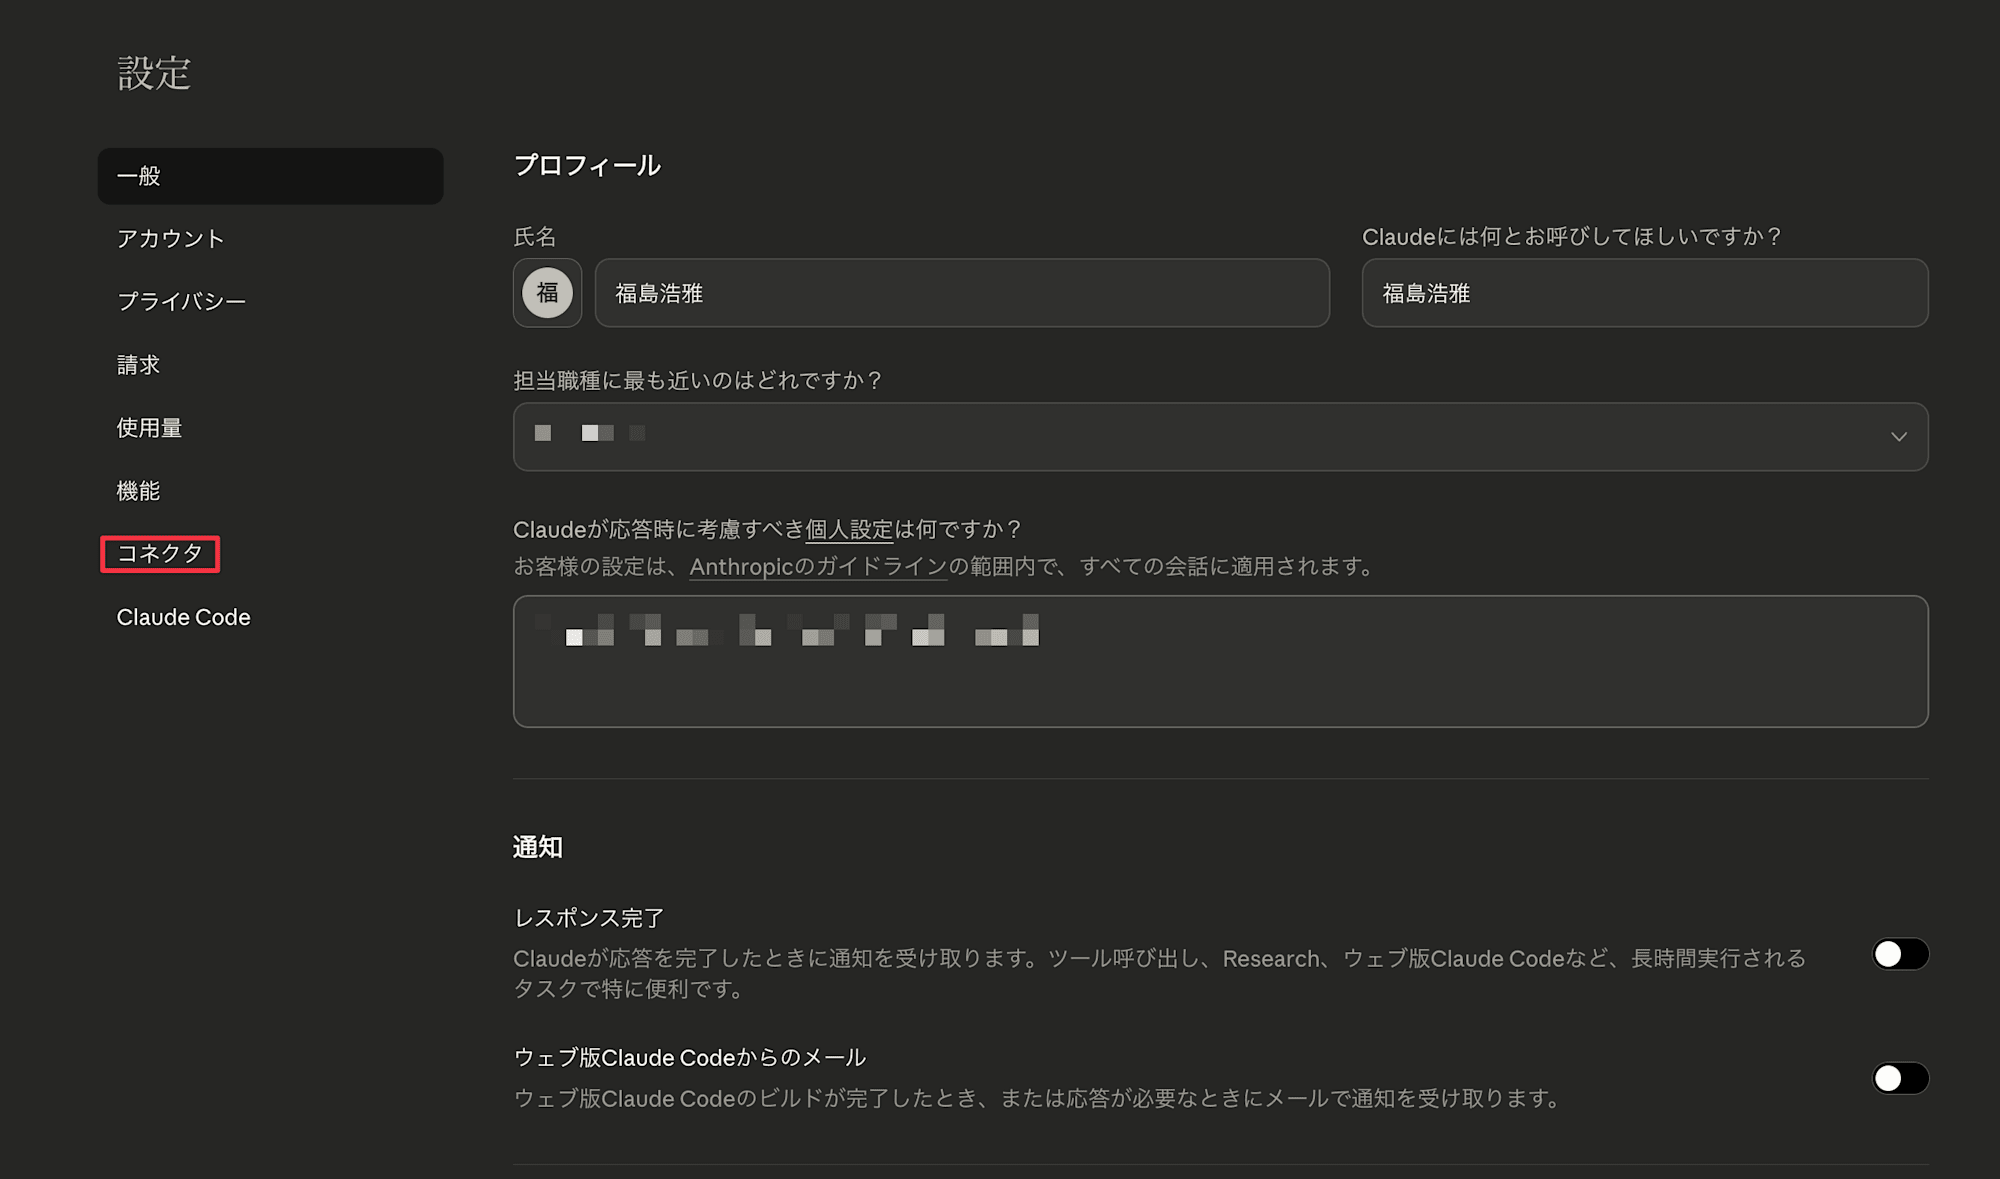Go to プライバシー settings
The width and height of the screenshot is (2000, 1179).
pos(181,302)
